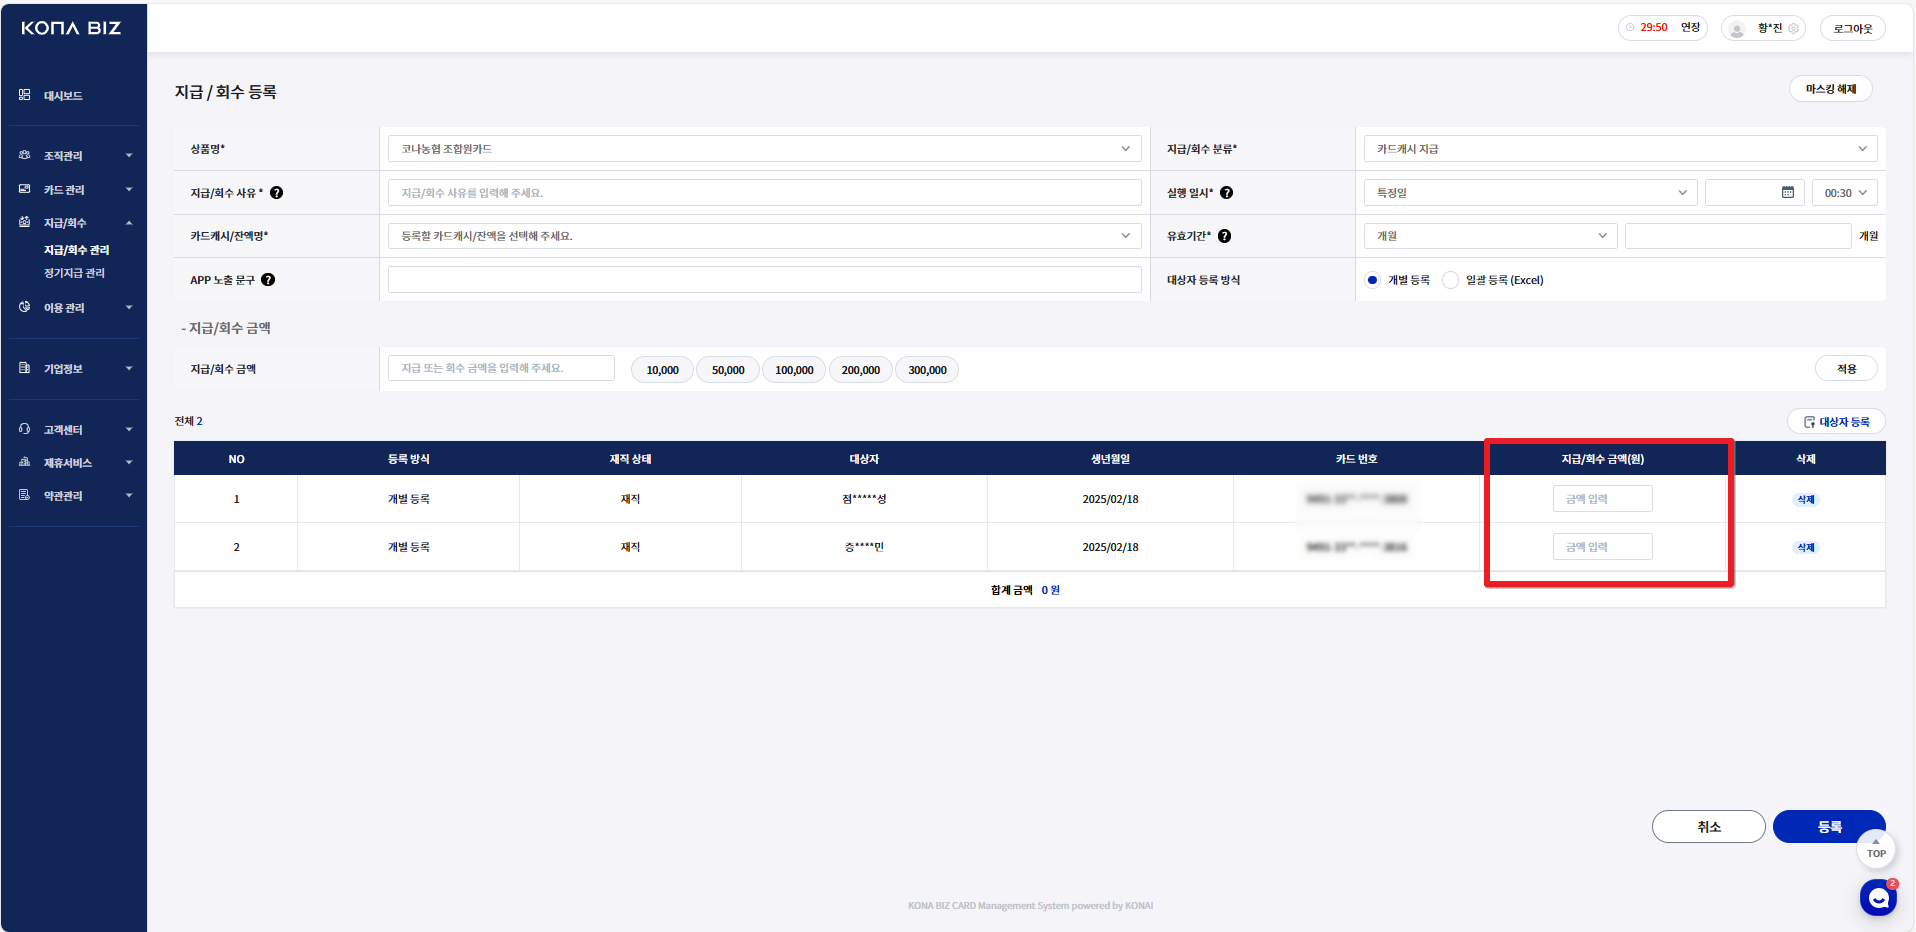
Task: Click 연장 to extend session
Action: pyautogui.click(x=1690, y=28)
